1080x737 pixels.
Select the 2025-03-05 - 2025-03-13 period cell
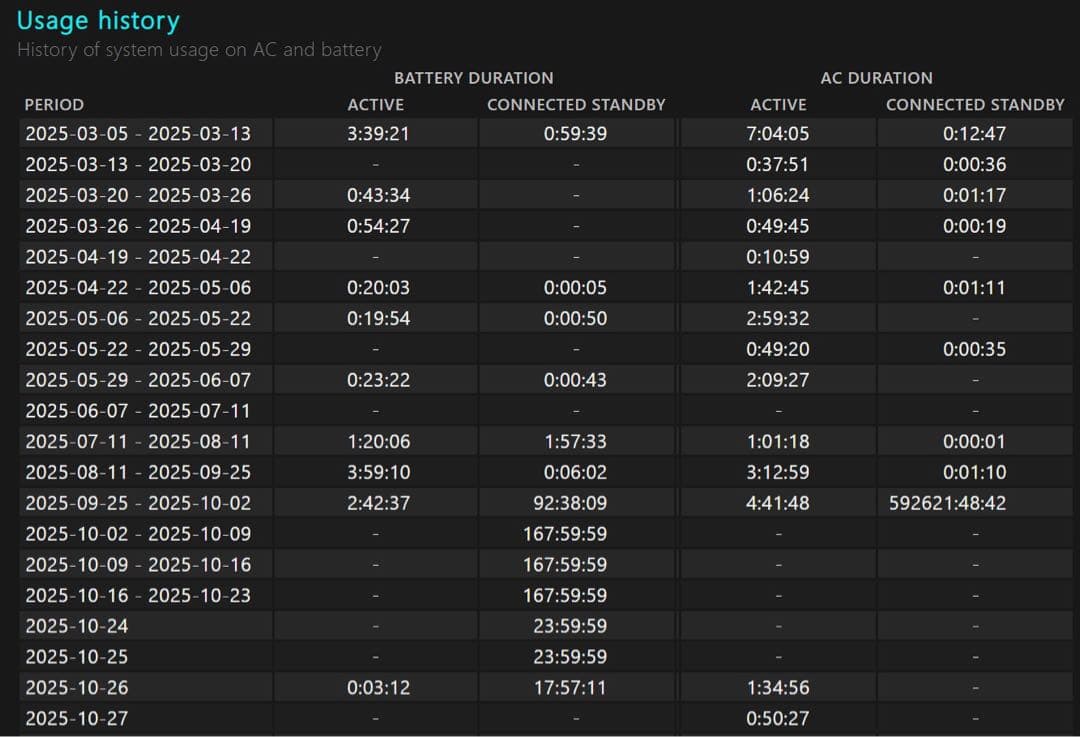pyautogui.click(x=138, y=134)
